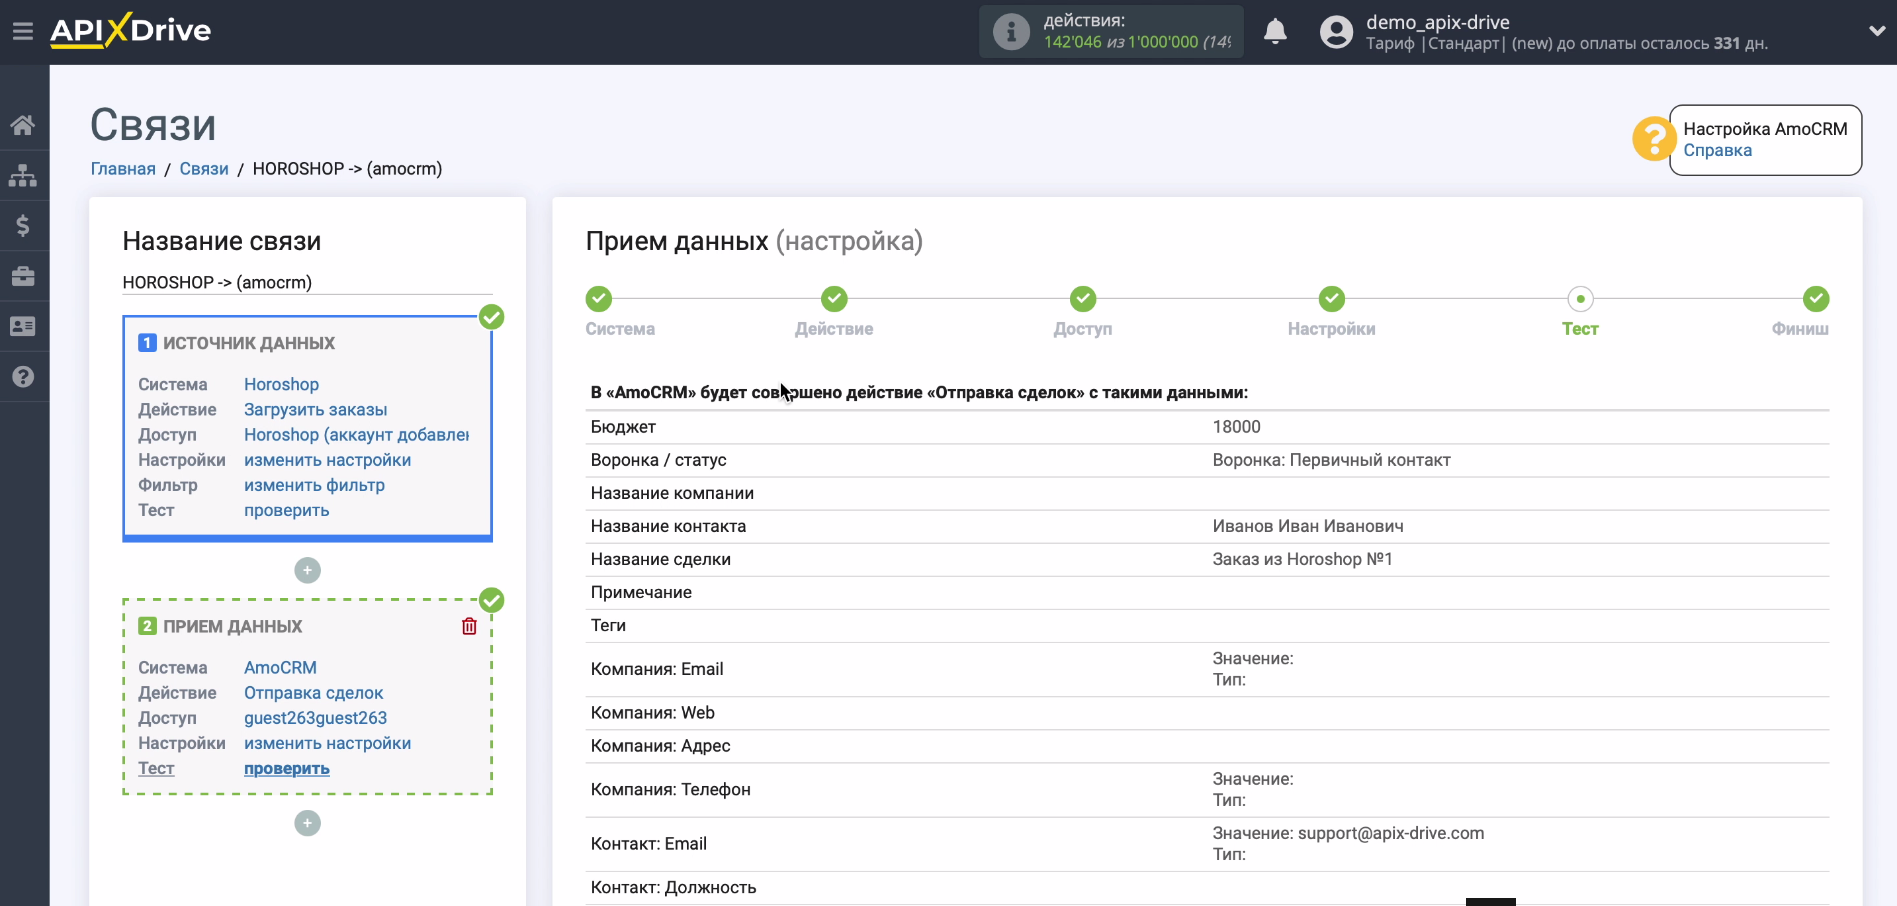Click the orange question mark help icon
The width and height of the screenshot is (1897, 906).
click(1653, 139)
